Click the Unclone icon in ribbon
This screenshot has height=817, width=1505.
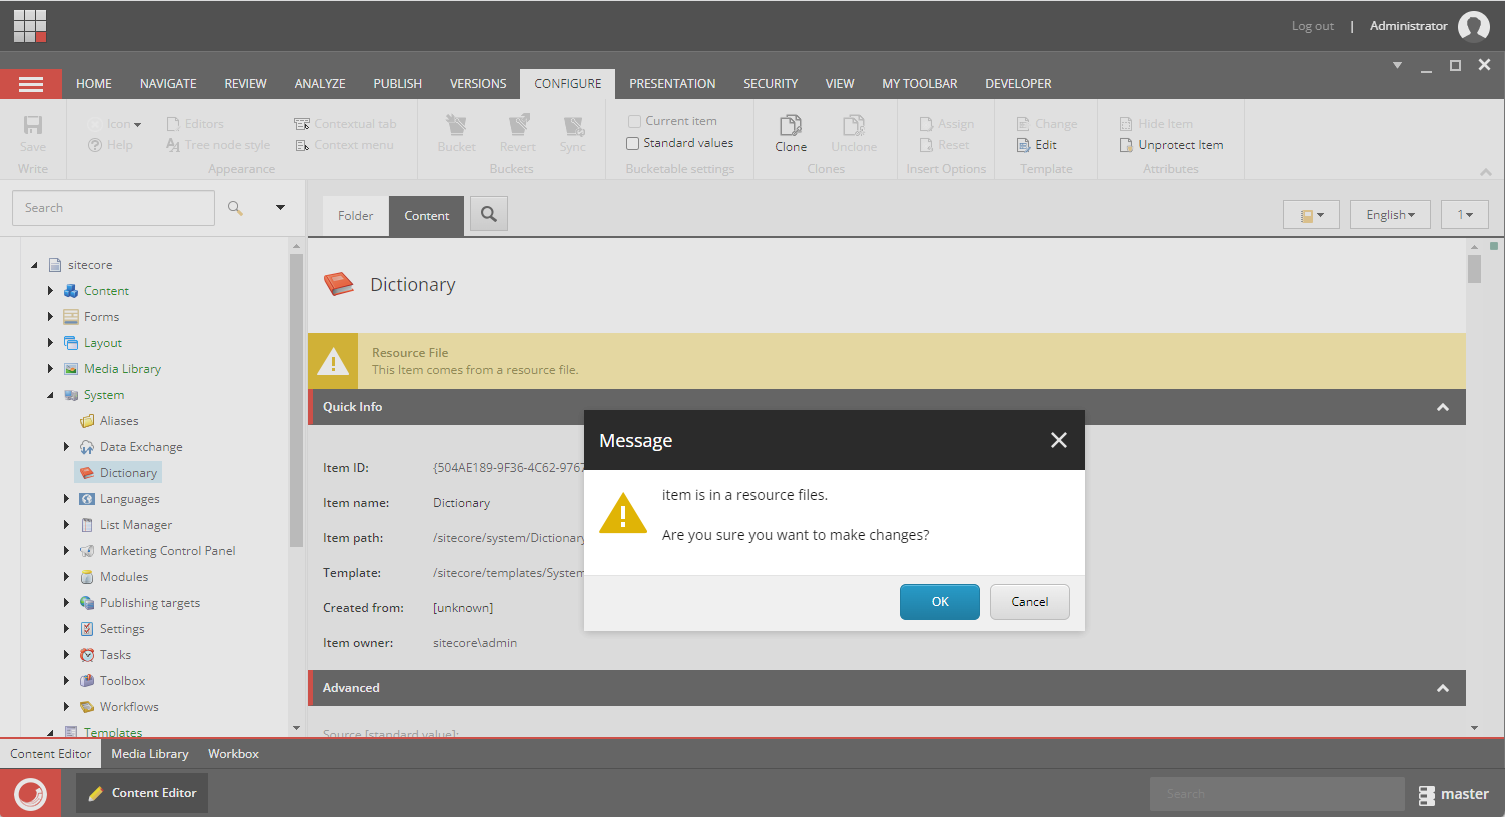pyautogui.click(x=854, y=125)
